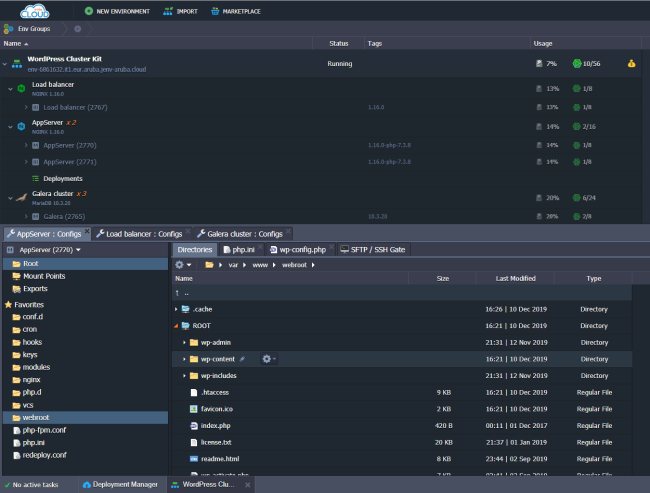The image size is (650, 493).
Task: Open Deployments under AppServer
Action: pyautogui.click(x=62, y=178)
